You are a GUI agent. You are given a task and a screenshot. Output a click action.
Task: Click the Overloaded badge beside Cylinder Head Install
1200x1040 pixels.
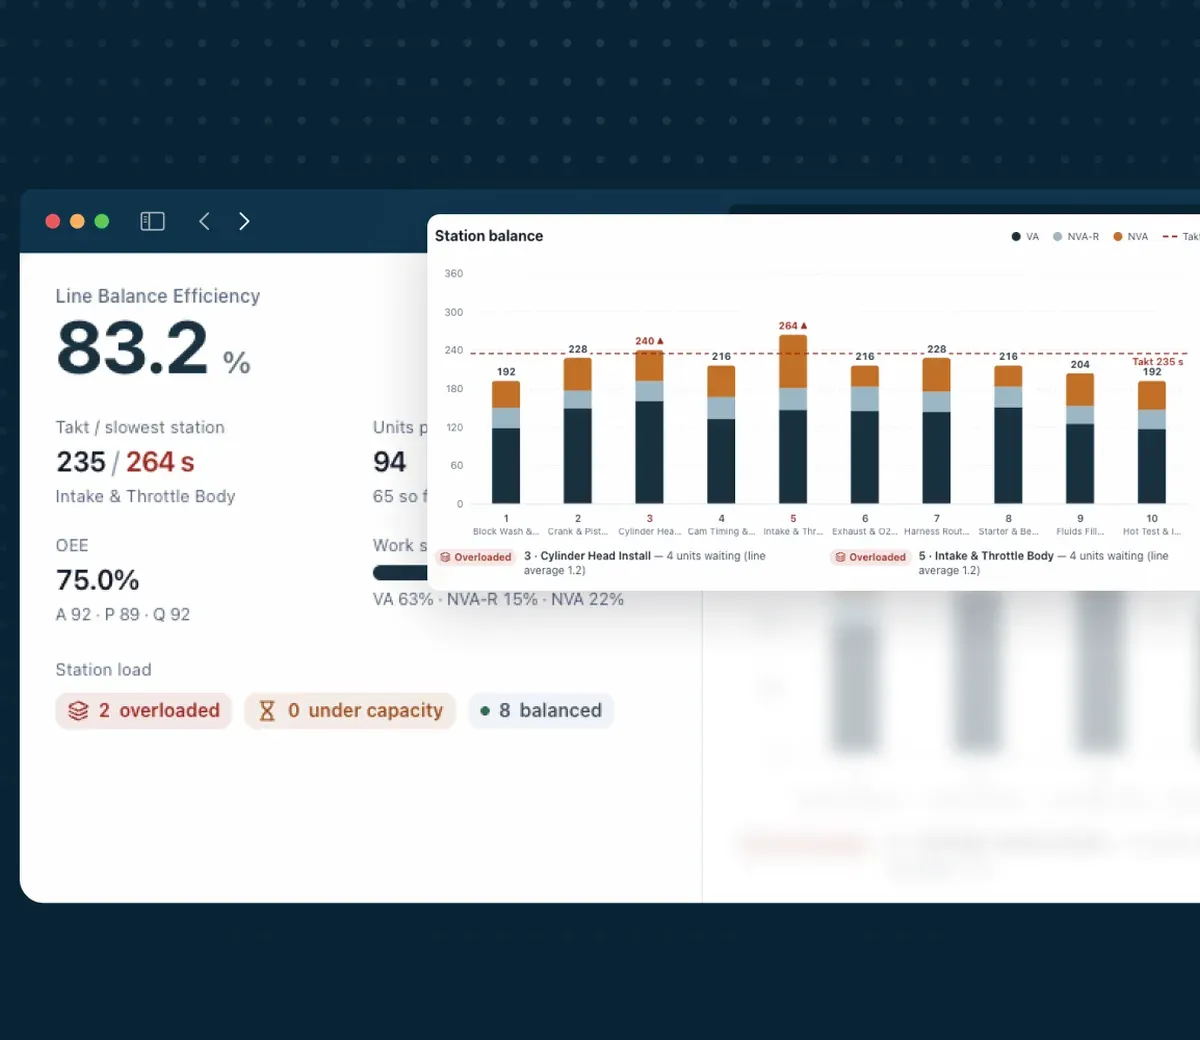(476, 557)
